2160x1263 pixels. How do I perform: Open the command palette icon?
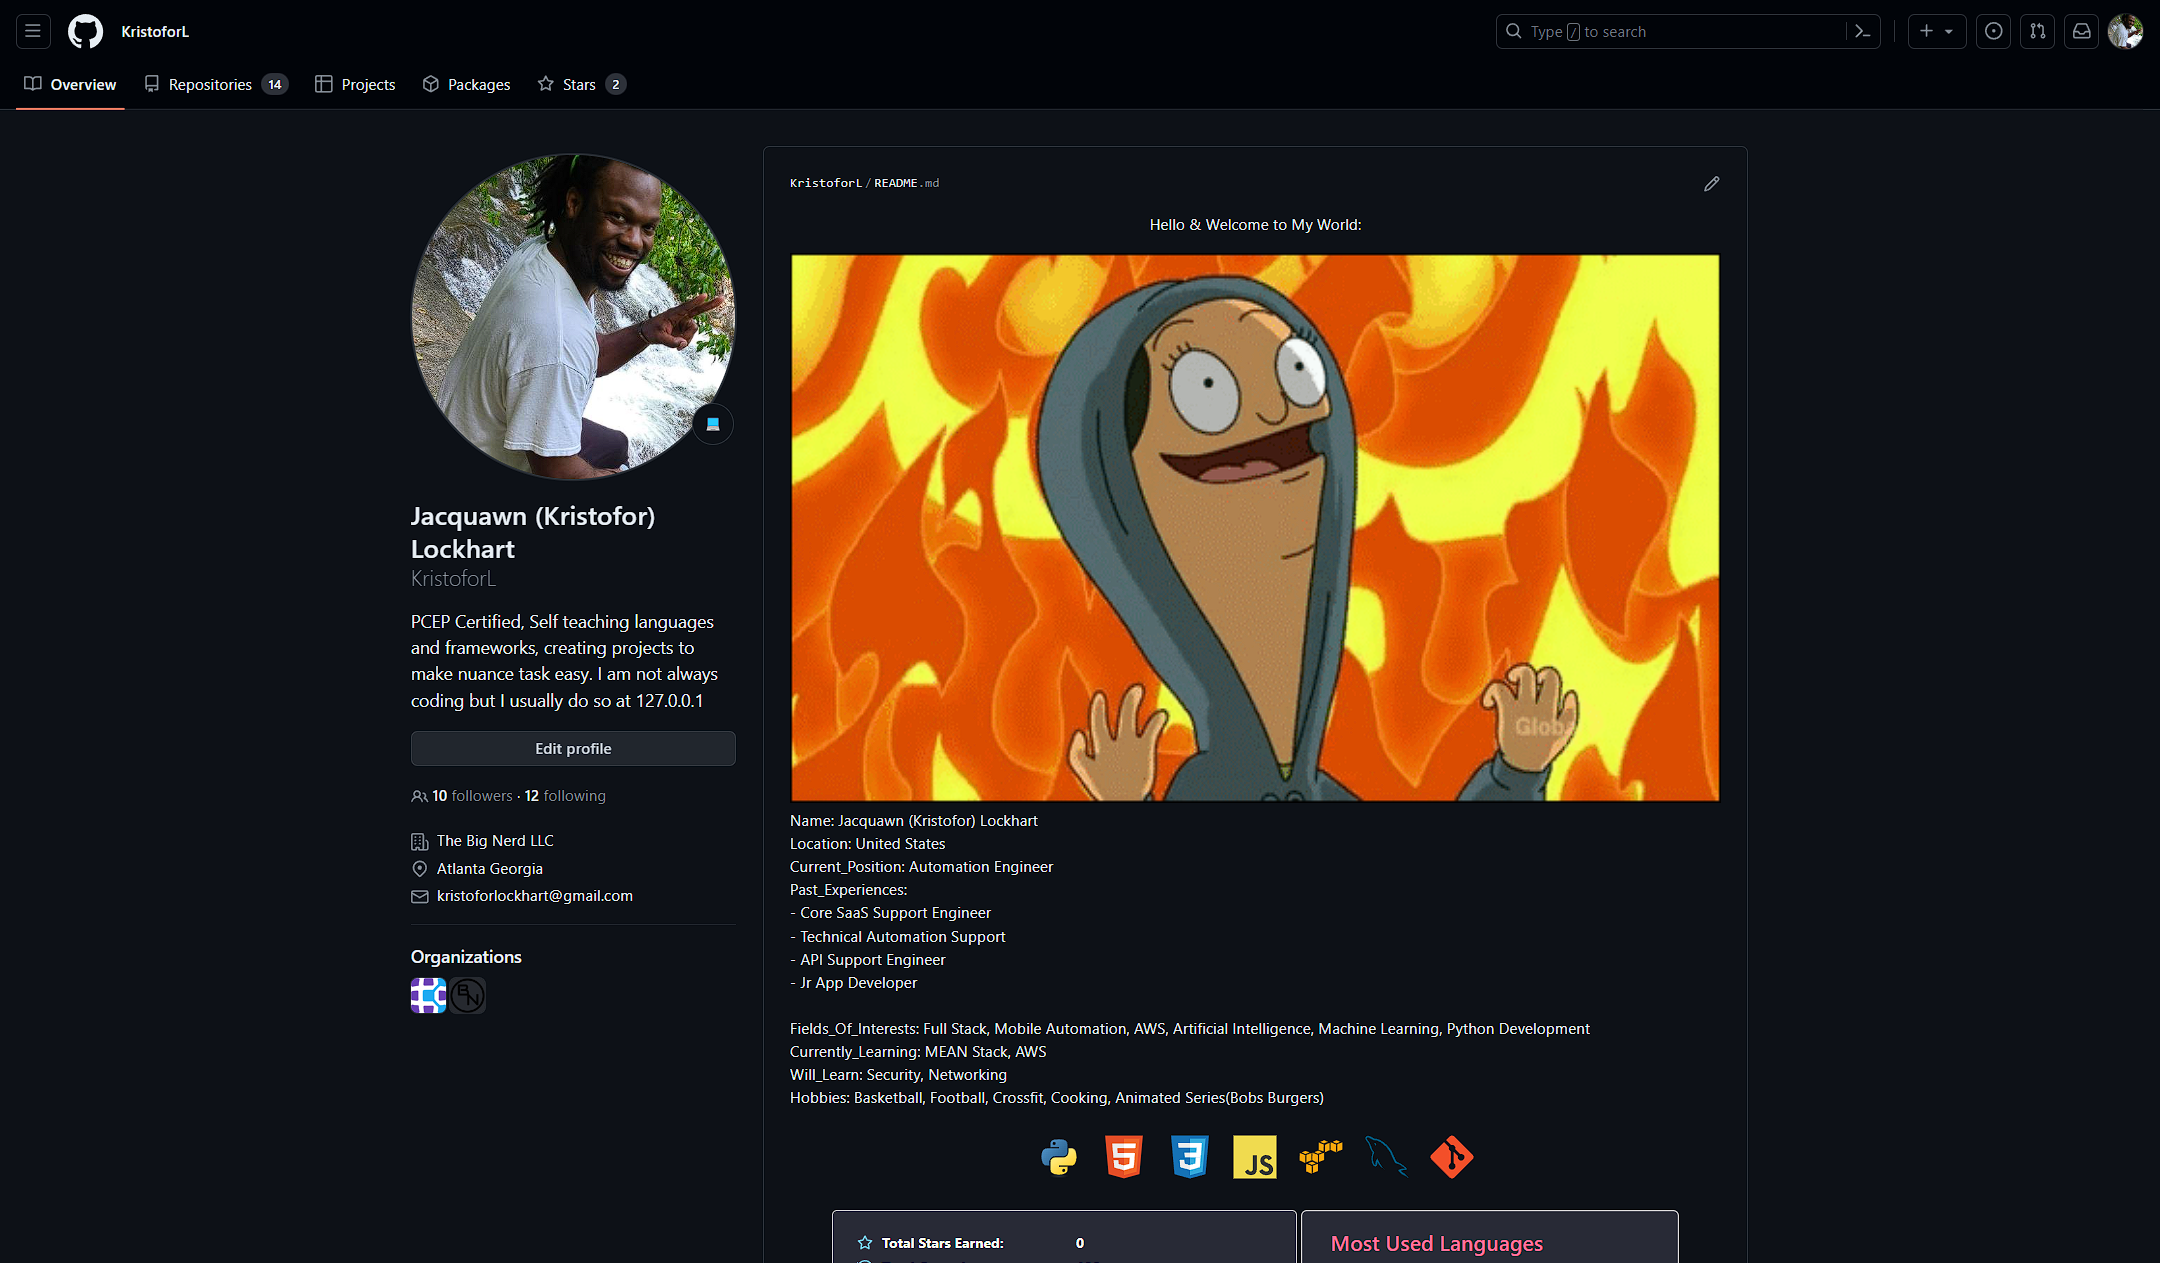pyautogui.click(x=1862, y=31)
